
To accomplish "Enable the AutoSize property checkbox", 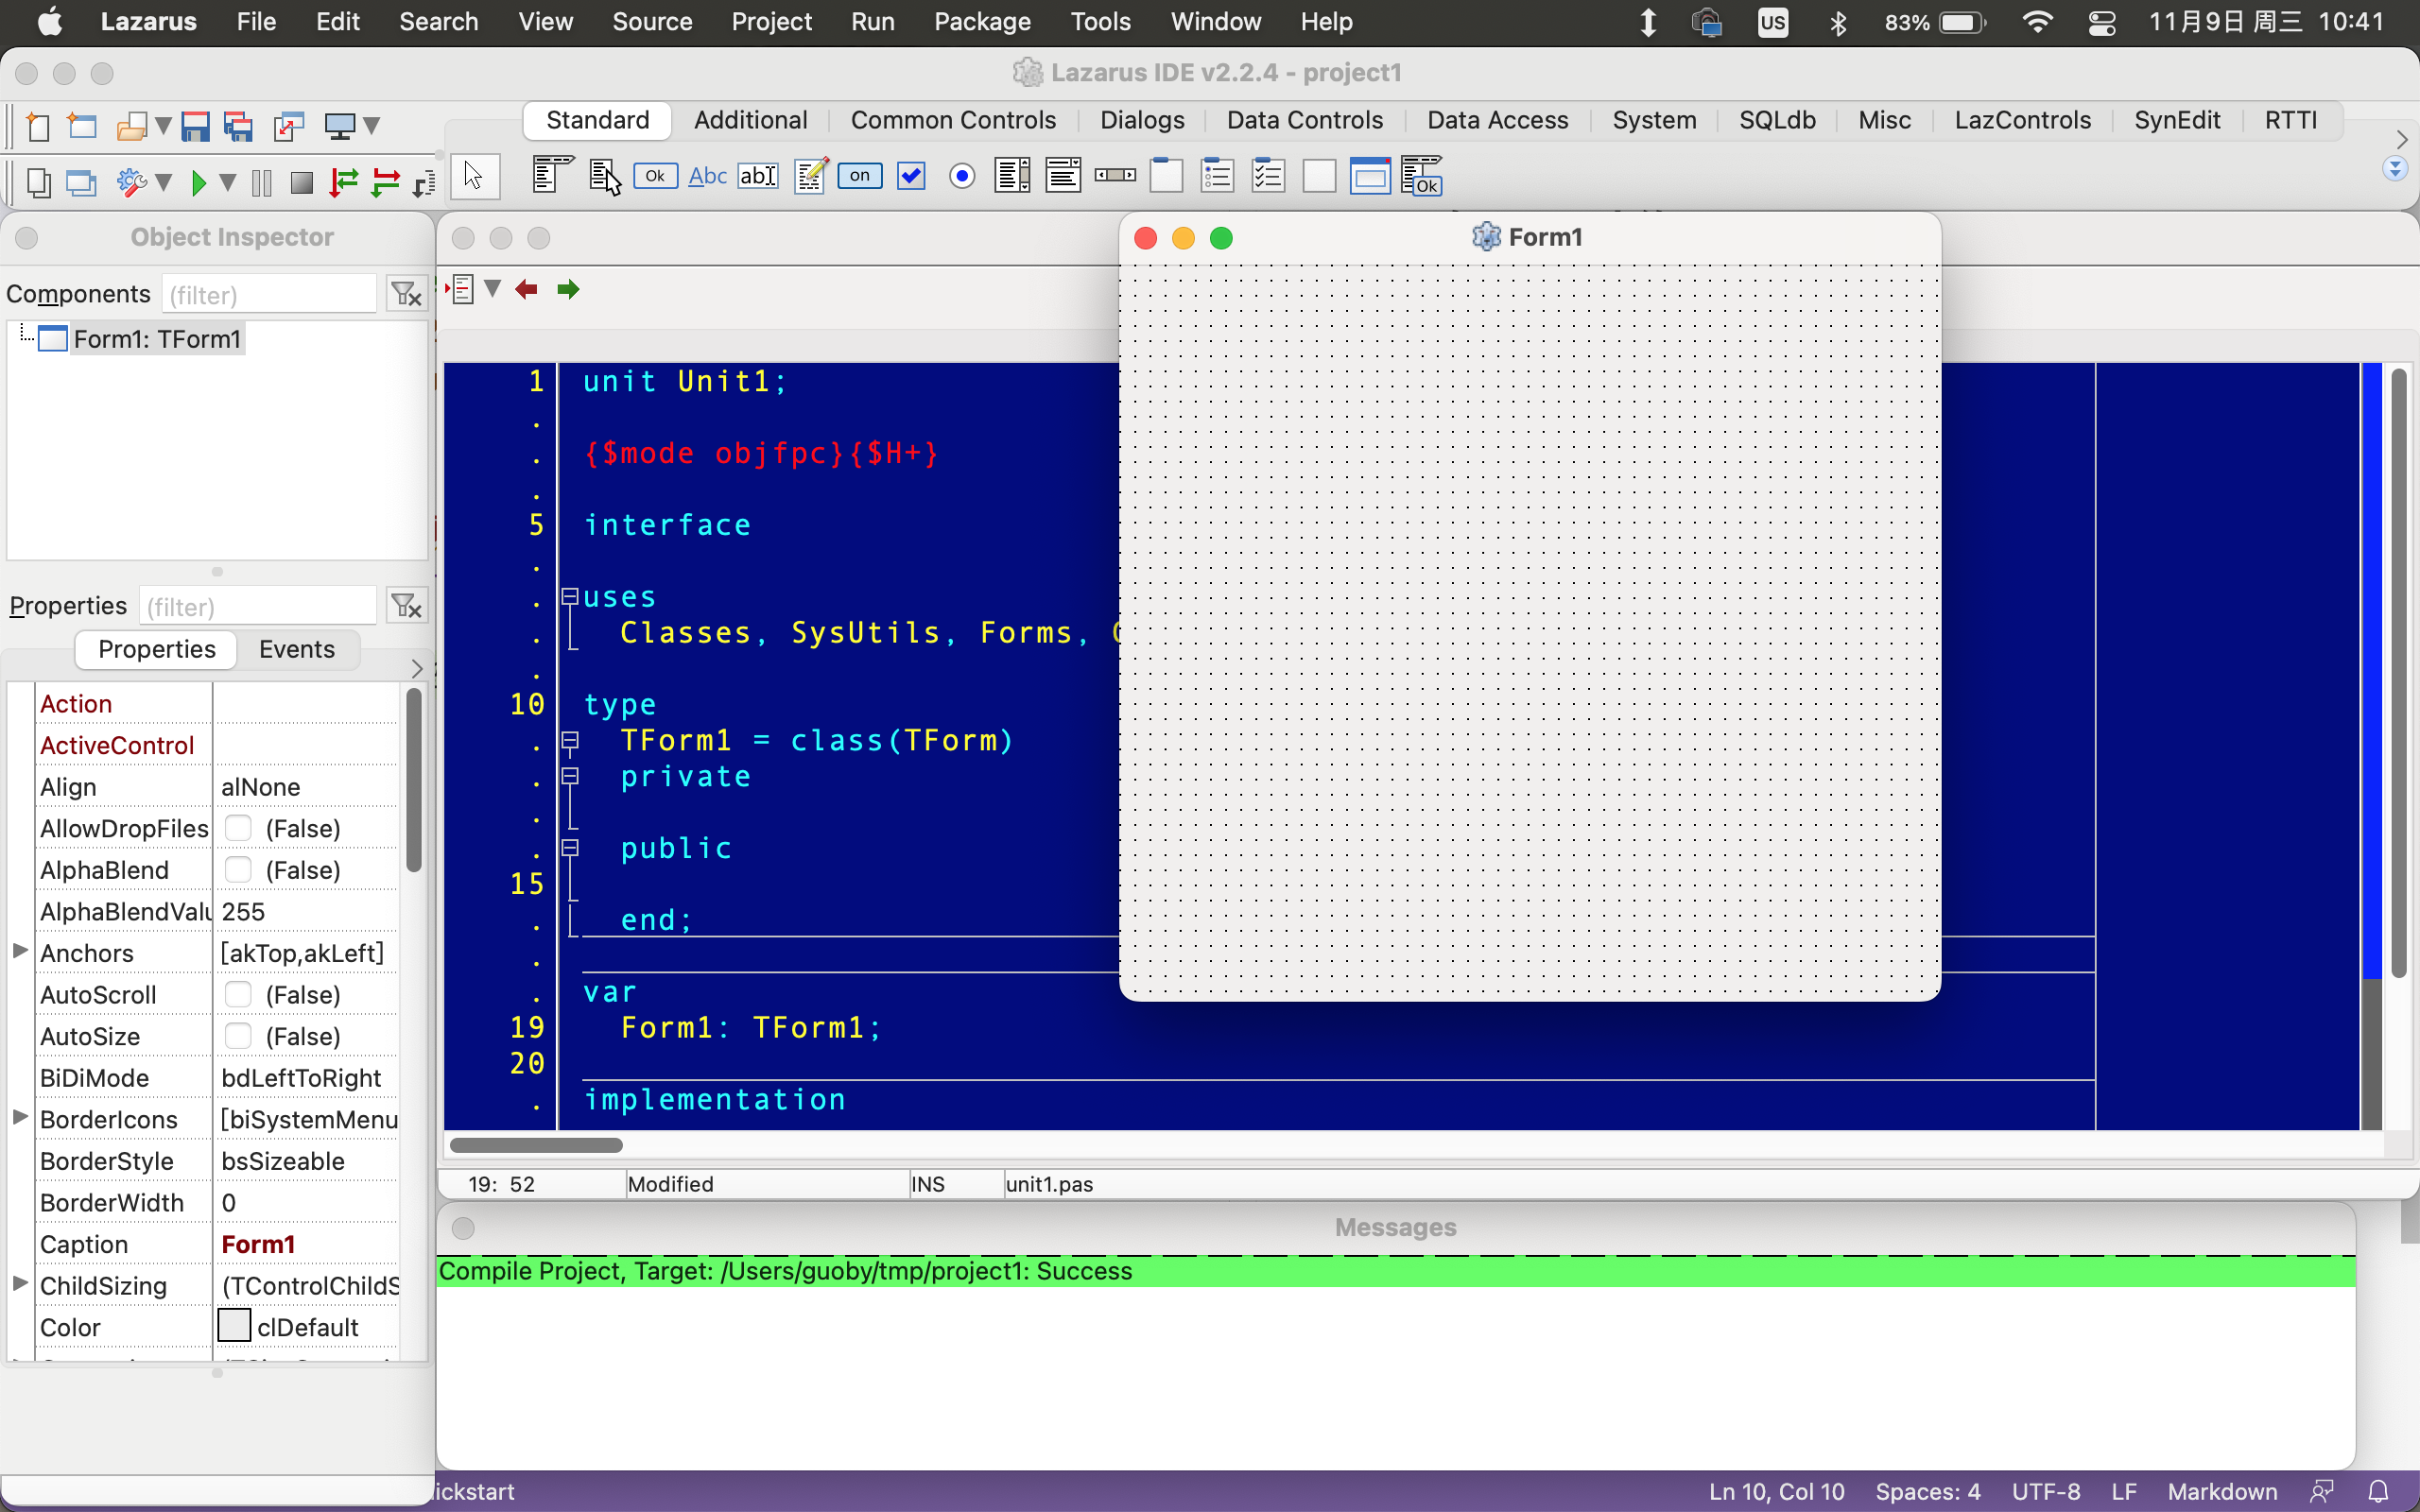I will 238,1036.
